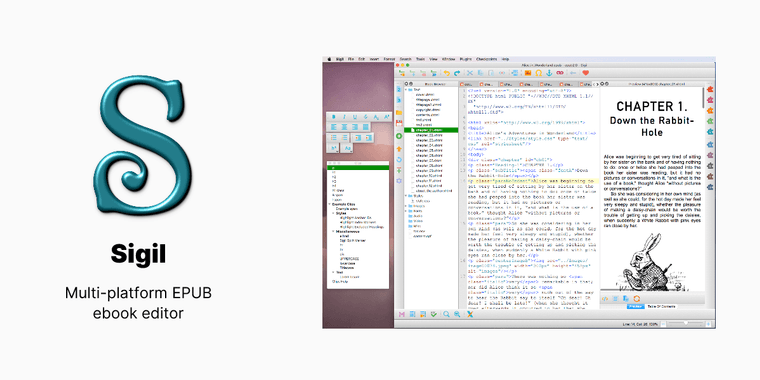Click the blue Back arrow toolbar icon

(x=573, y=73)
